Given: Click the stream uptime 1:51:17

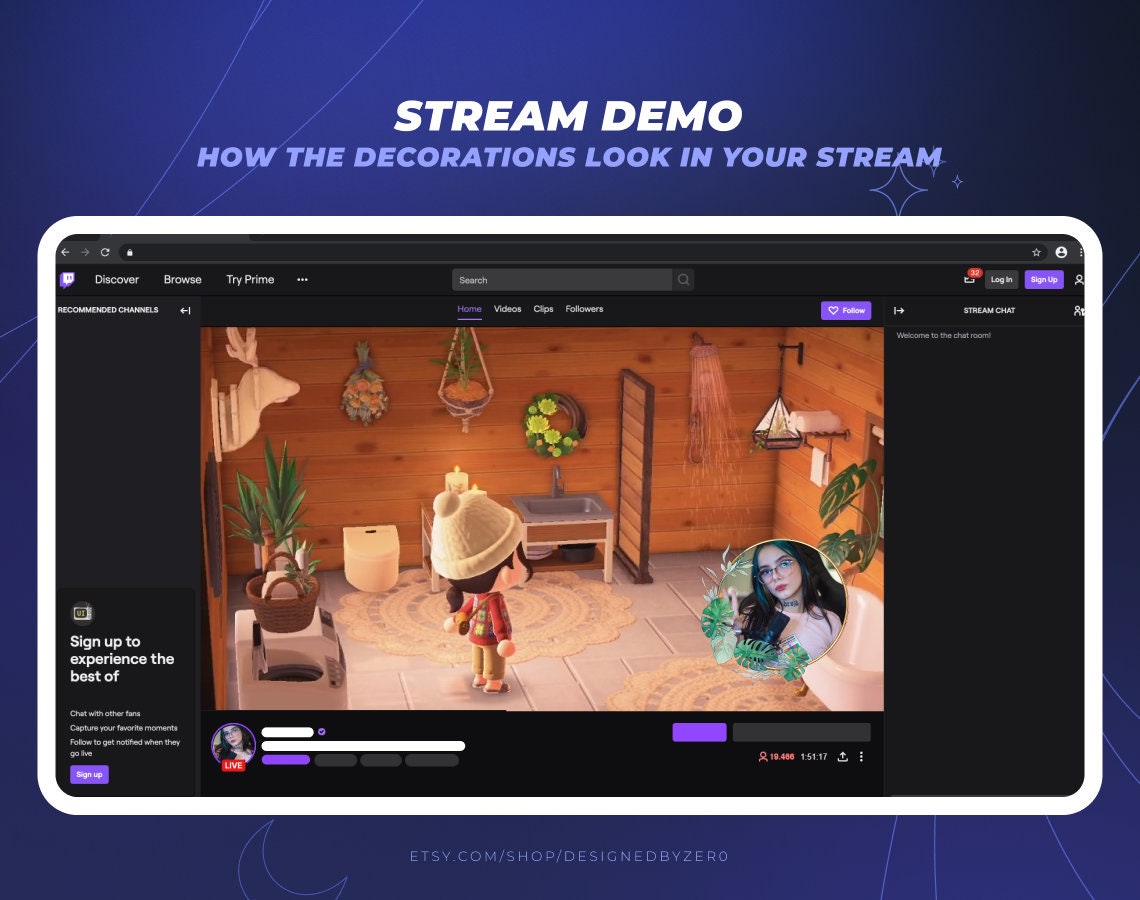Looking at the screenshot, I should pyautogui.click(x=814, y=757).
